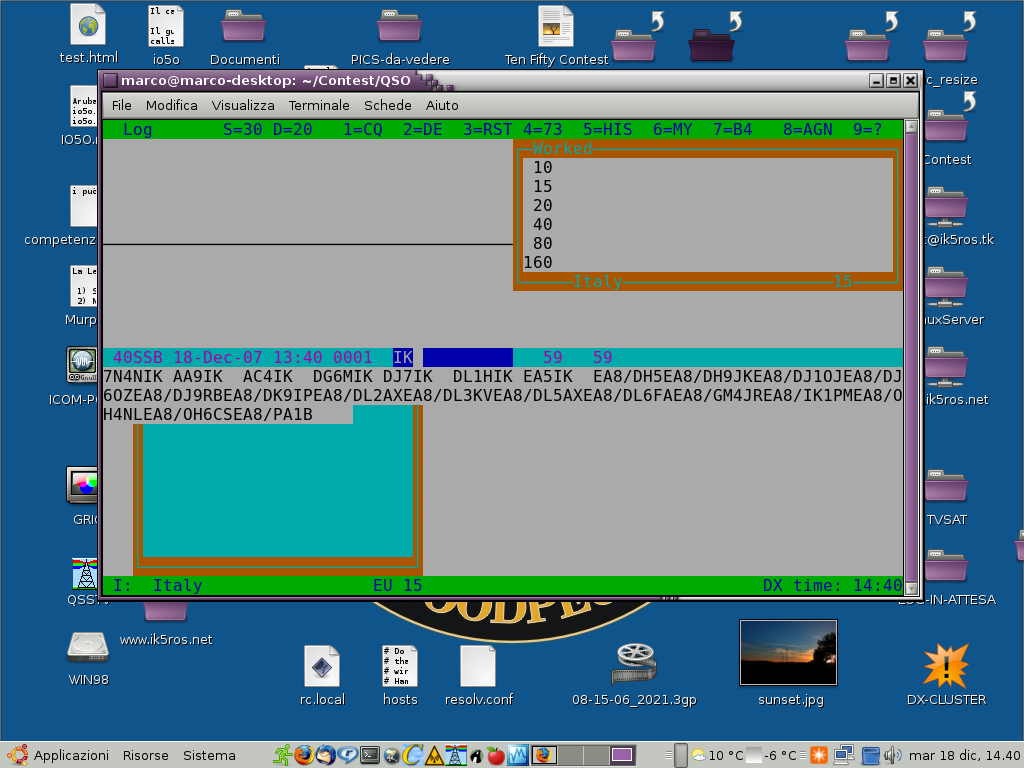Open the Risorse panel menu
This screenshot has width=1024, height=768.
145,756
